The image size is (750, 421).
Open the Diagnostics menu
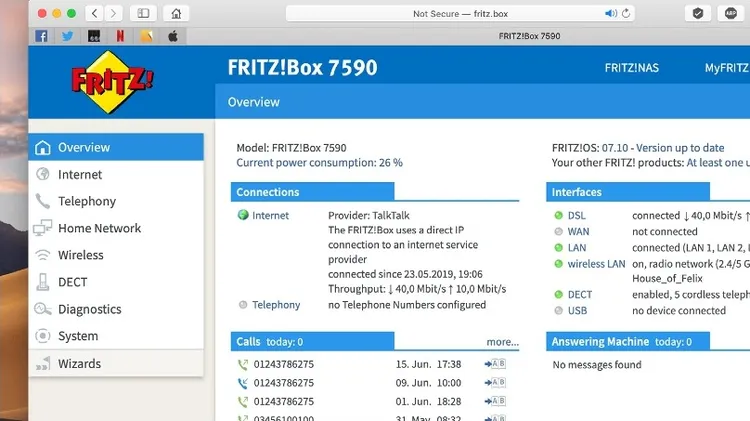click(116, 309)
